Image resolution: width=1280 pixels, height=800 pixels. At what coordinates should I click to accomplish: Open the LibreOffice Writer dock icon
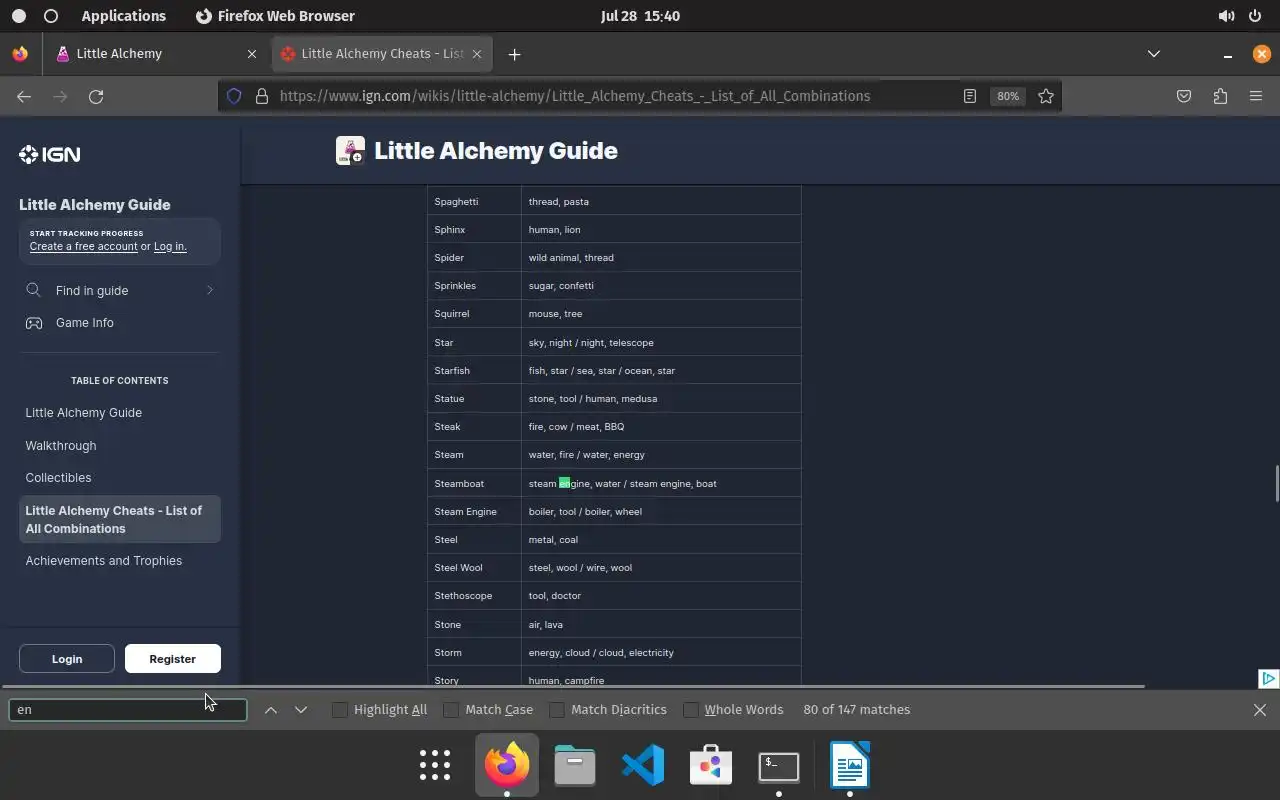click(x=849, y=766)
